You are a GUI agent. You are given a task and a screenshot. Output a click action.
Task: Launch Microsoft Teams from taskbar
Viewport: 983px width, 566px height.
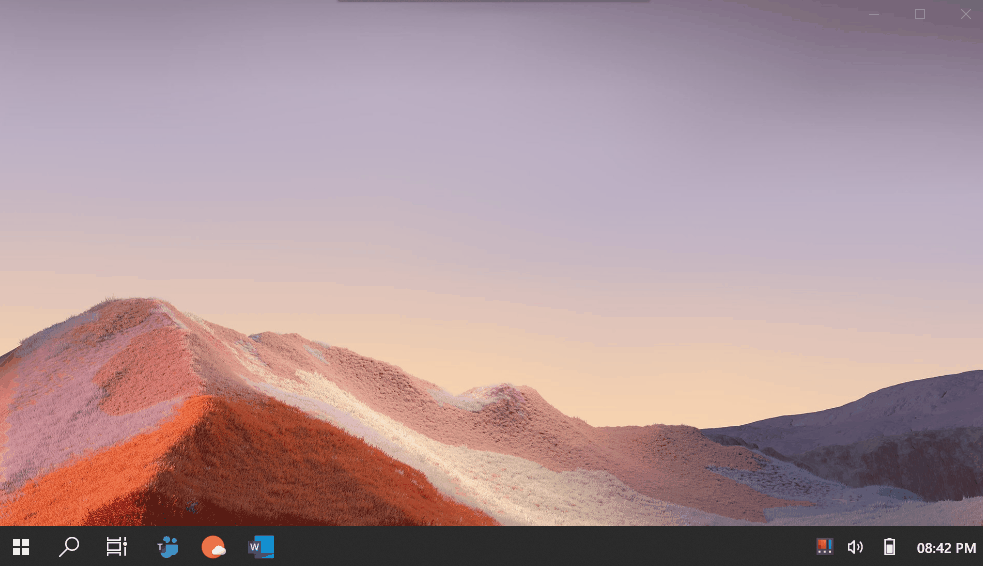coord(167,547)
